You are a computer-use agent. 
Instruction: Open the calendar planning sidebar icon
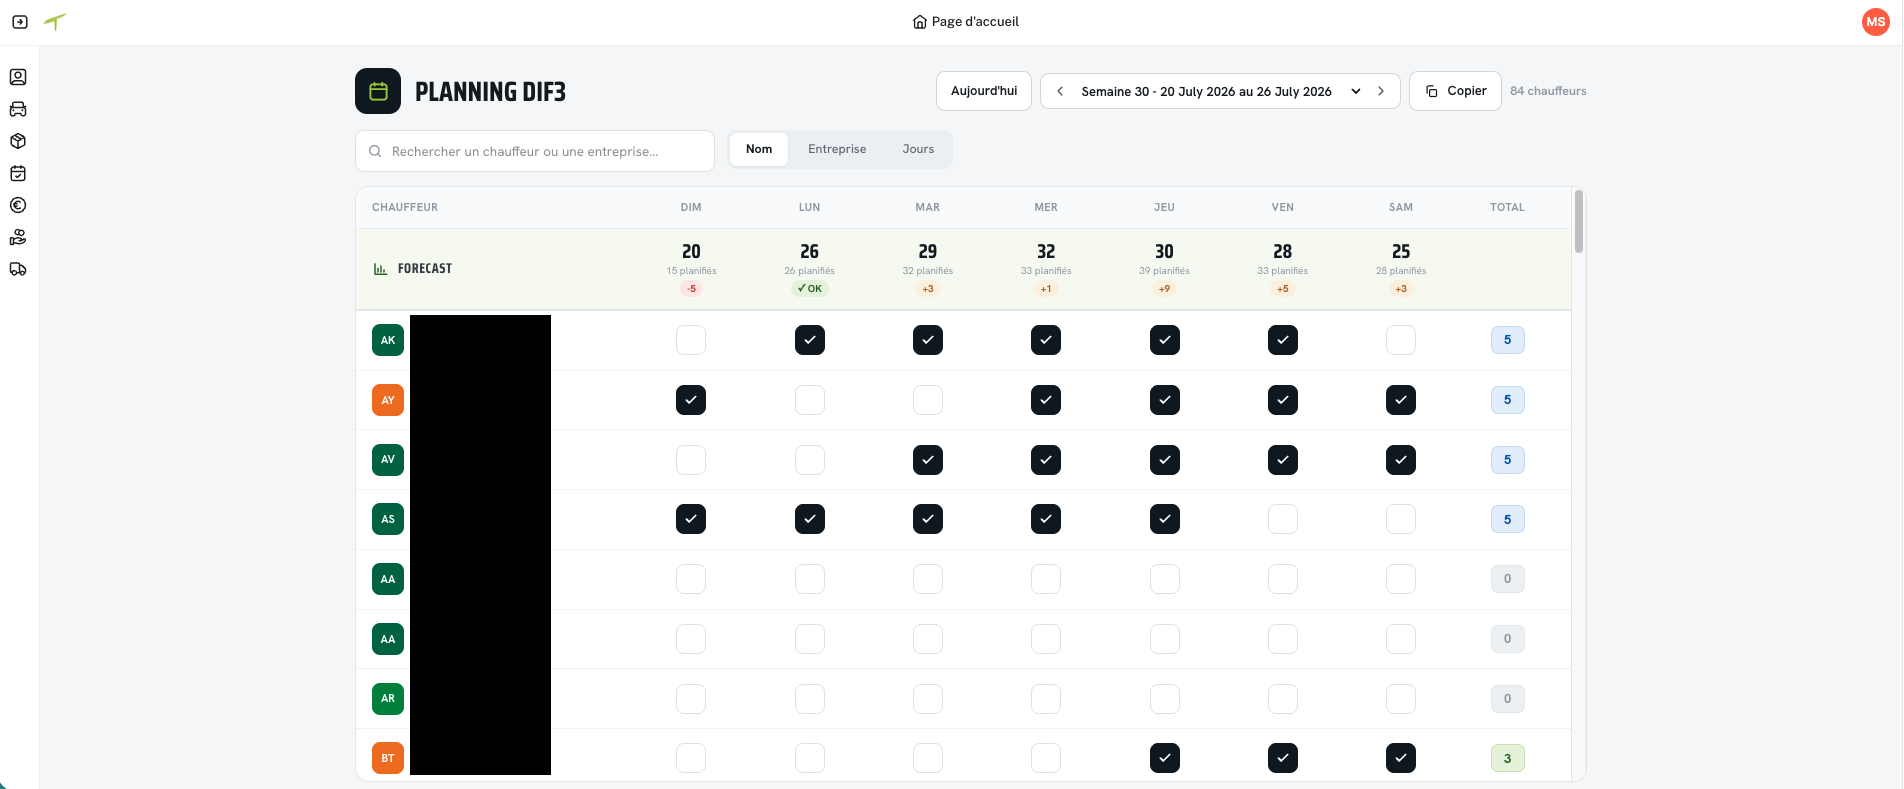tap(18, 173)
